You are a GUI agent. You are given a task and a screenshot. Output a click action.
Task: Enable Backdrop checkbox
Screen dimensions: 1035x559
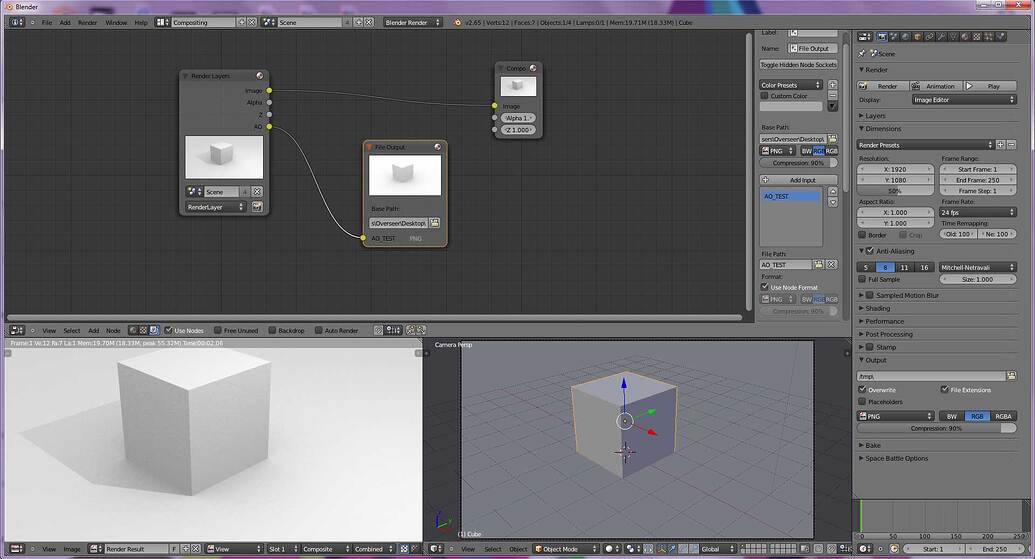272,330
